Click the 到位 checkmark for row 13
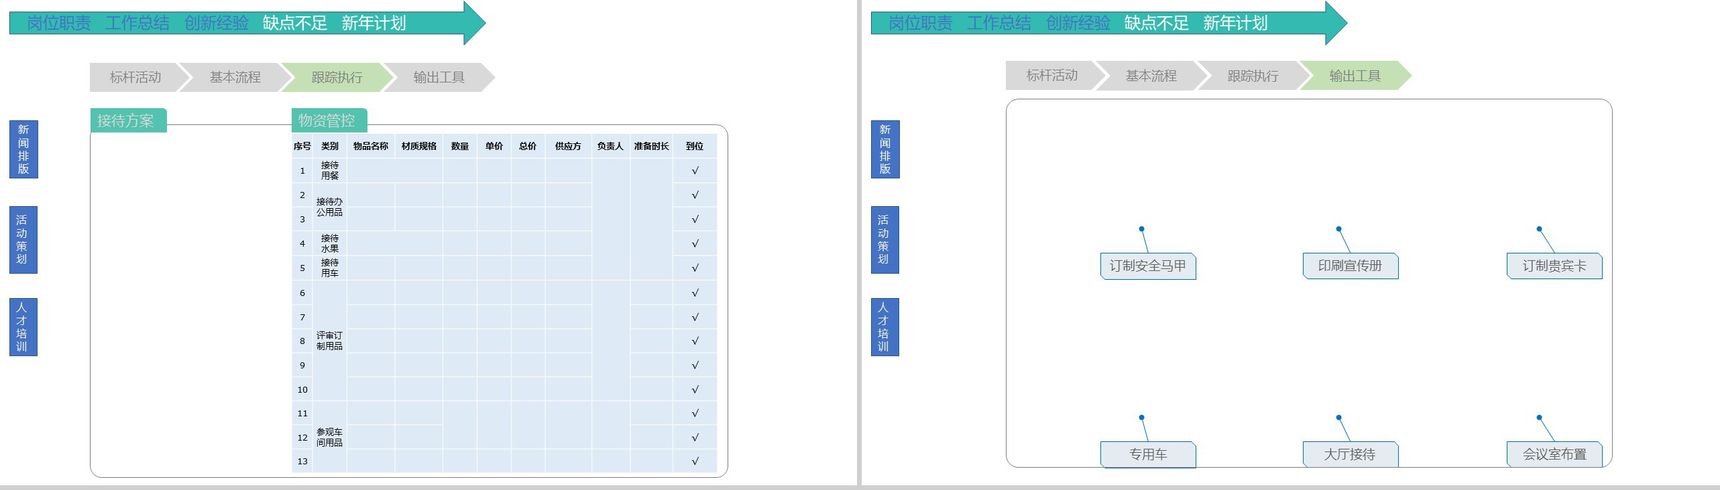This screenshot has width=1720, height=490. [695, 461]
